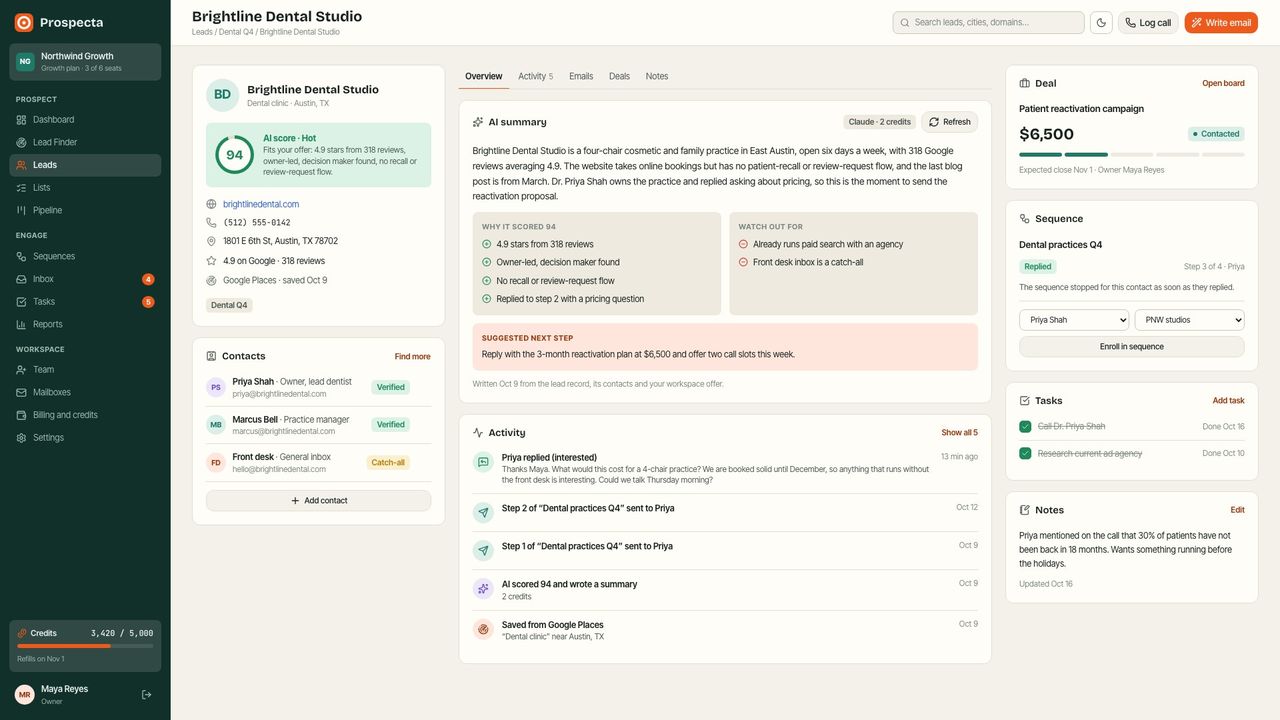Click the Write email button

(1221, 23)
